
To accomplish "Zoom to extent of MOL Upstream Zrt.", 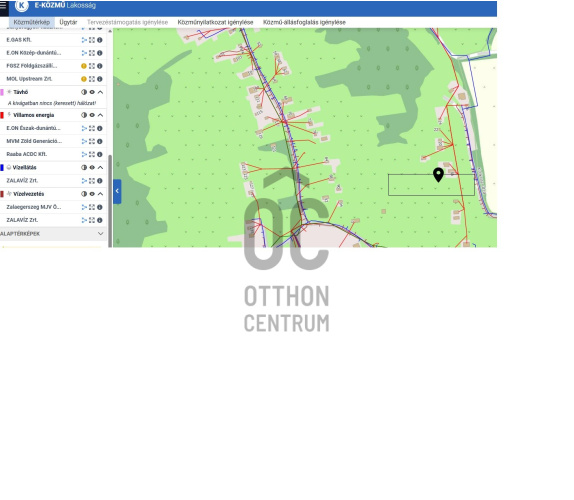I will point(92,79).
